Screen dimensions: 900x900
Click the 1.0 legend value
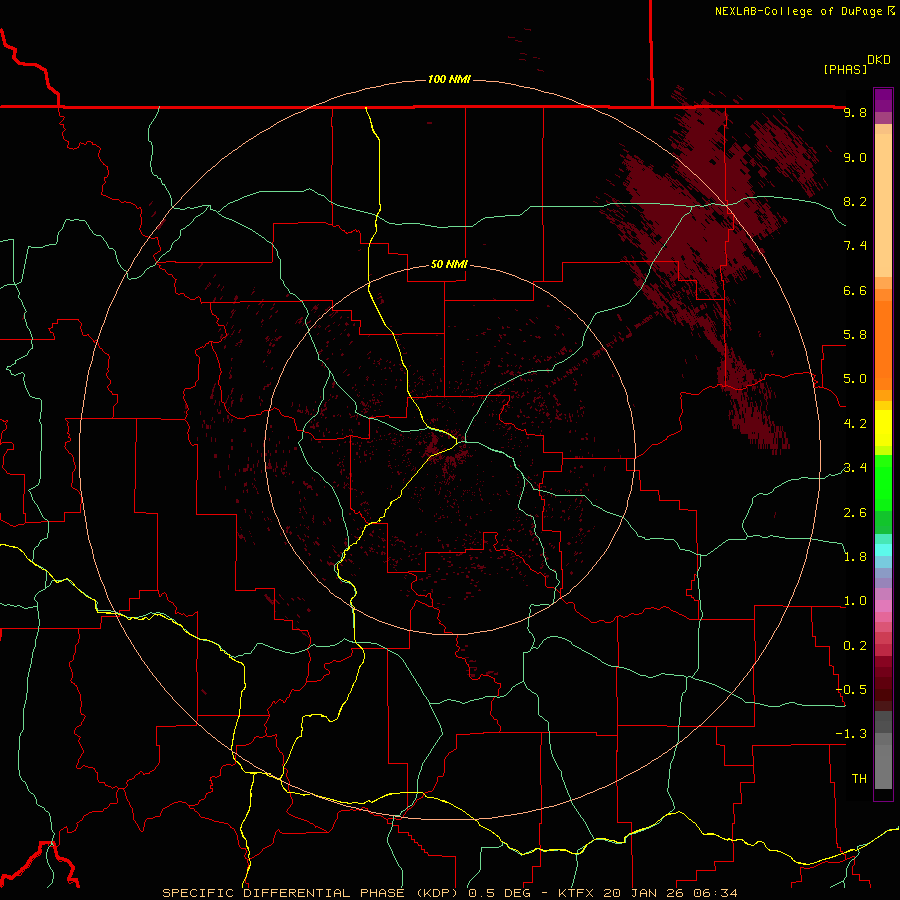click(855, 601)
